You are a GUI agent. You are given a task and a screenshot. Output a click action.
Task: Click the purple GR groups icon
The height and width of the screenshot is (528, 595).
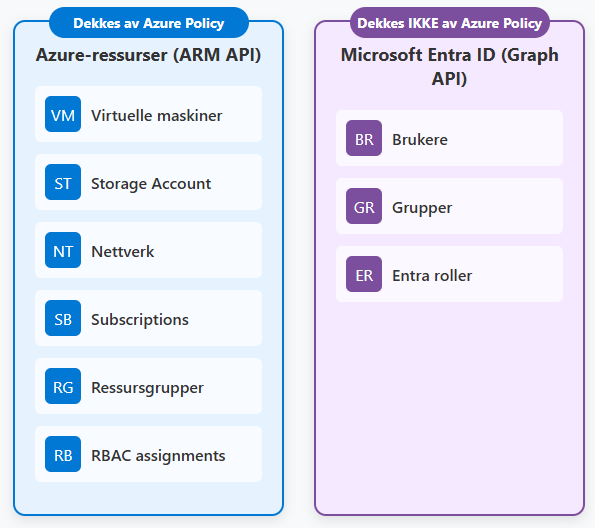(x=364, y=206)
